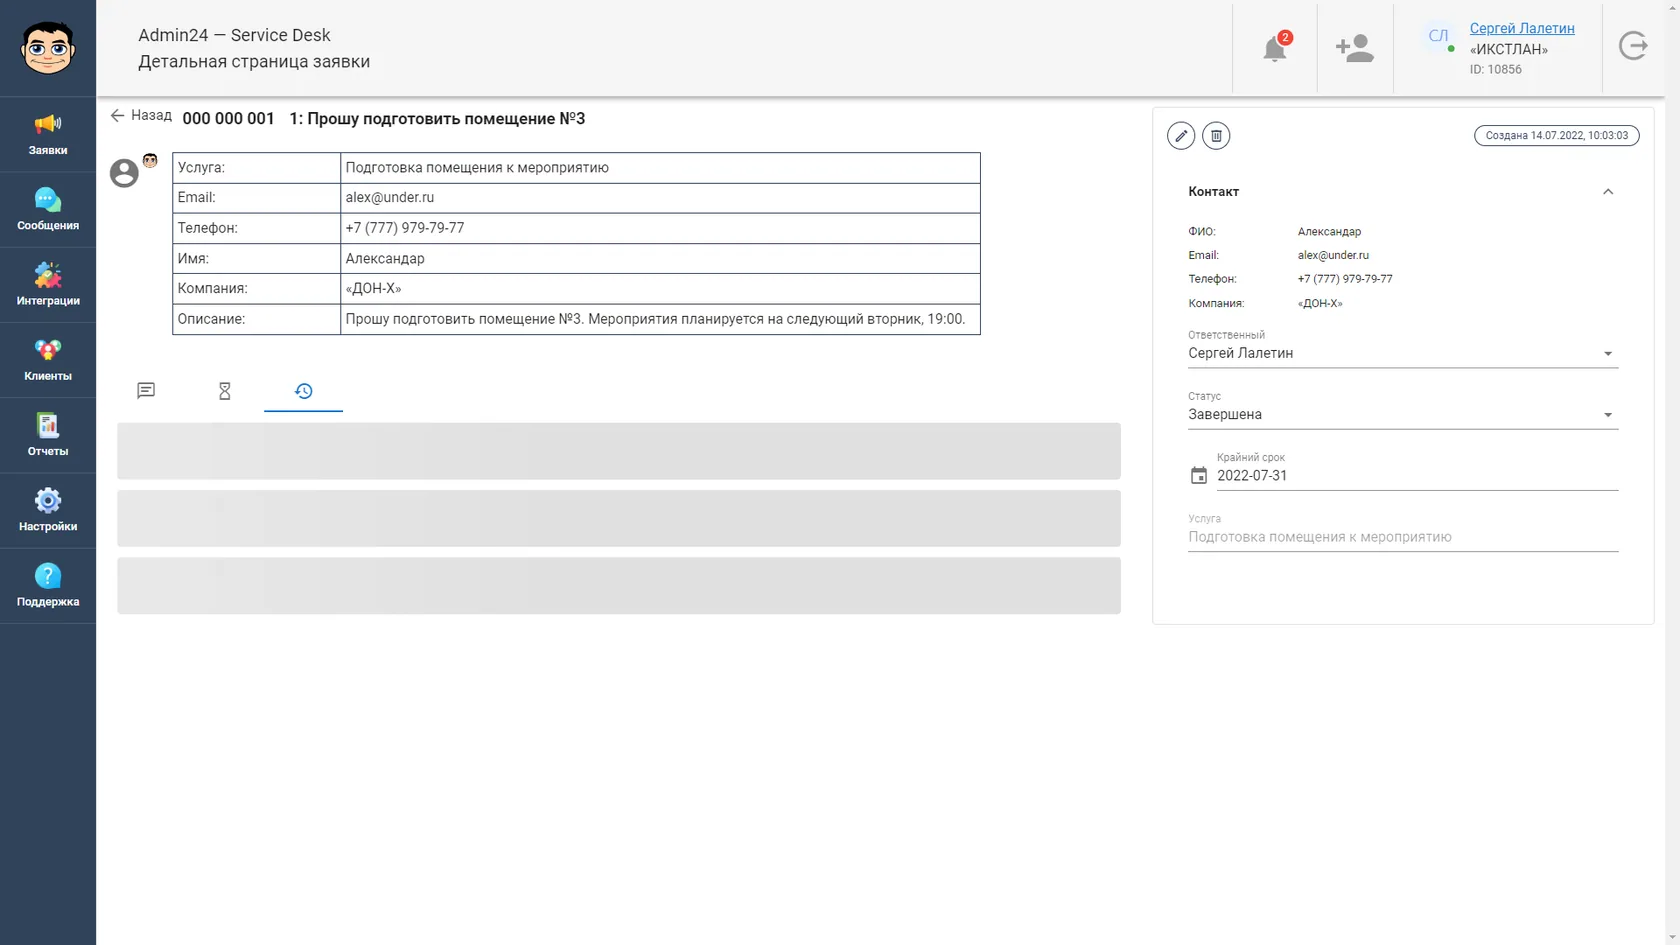Open the Заявки section in sidebar
1680x945 pixels.
tap(48, 135)
